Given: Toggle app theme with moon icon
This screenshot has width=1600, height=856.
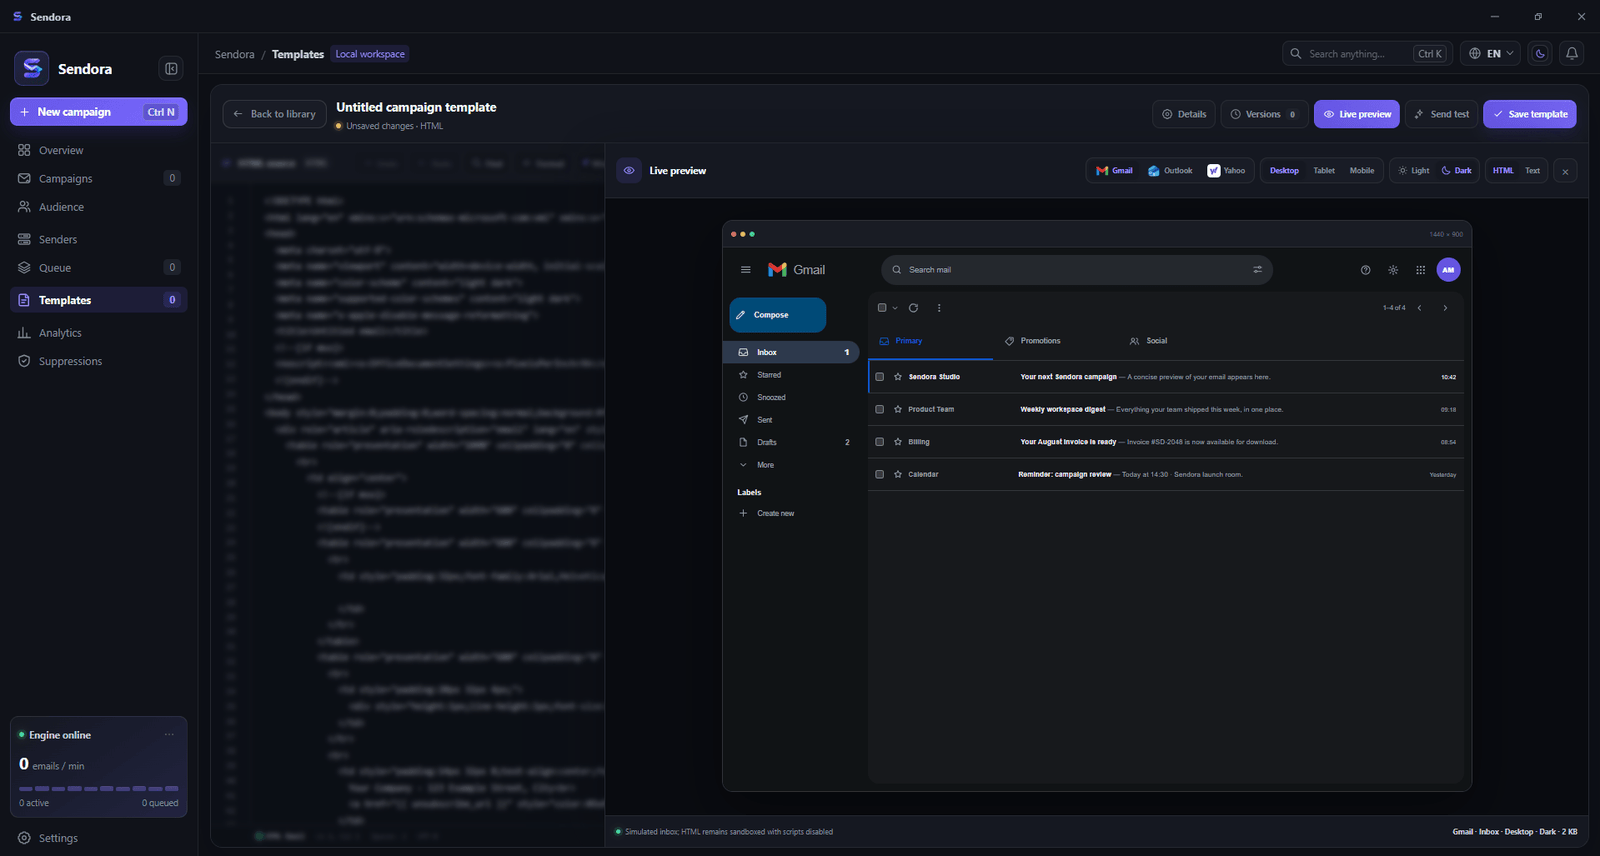Looking at the screenshot, I should point(1540,54).
